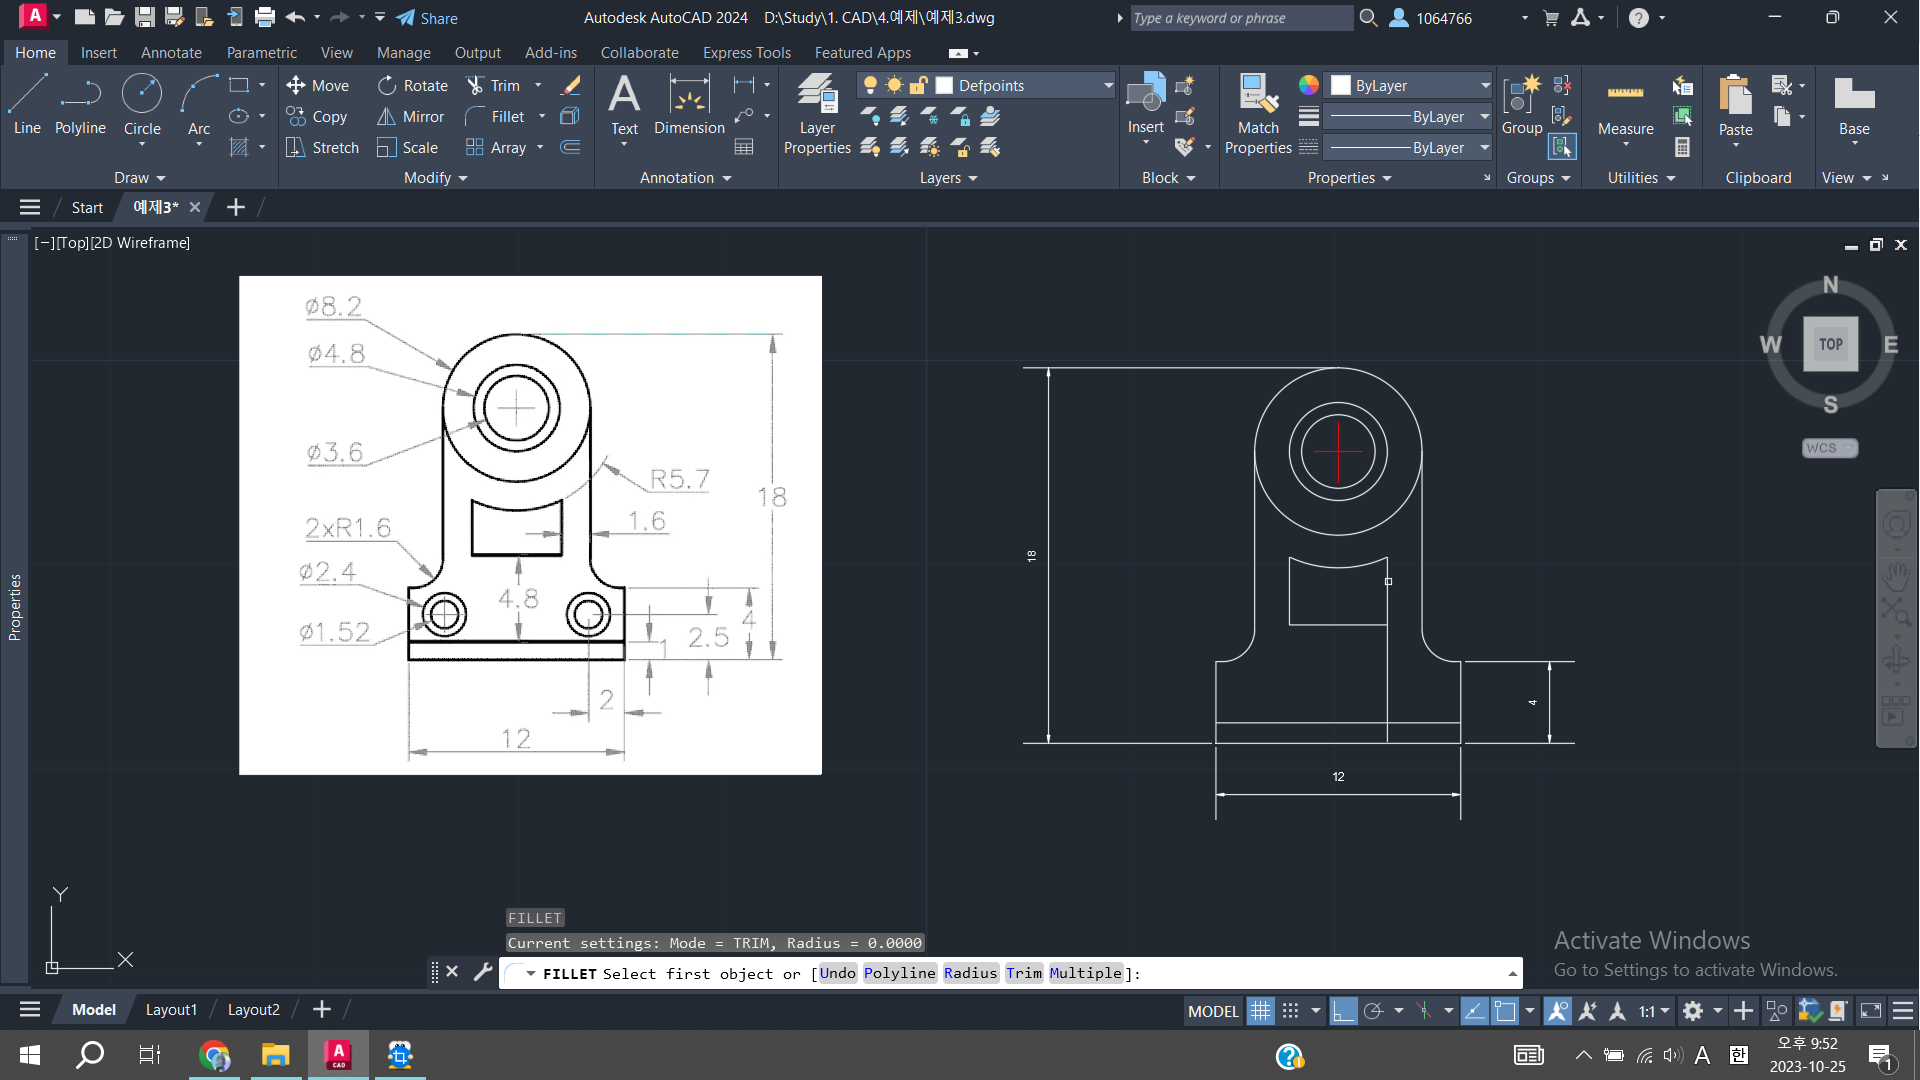Viewport: 1920px width, 1080px height.
Task: Expand the Modify panel options
Action: 435,178
